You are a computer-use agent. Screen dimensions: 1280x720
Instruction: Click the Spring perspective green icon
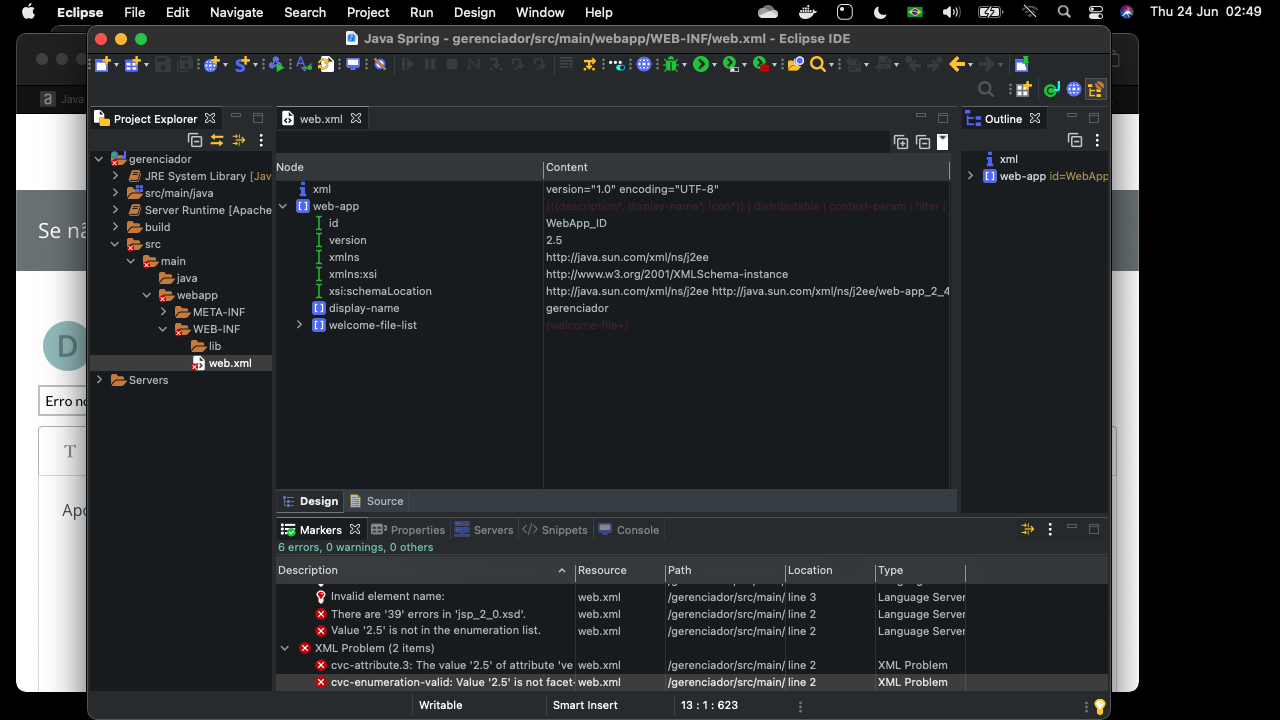coord(1051,89)
